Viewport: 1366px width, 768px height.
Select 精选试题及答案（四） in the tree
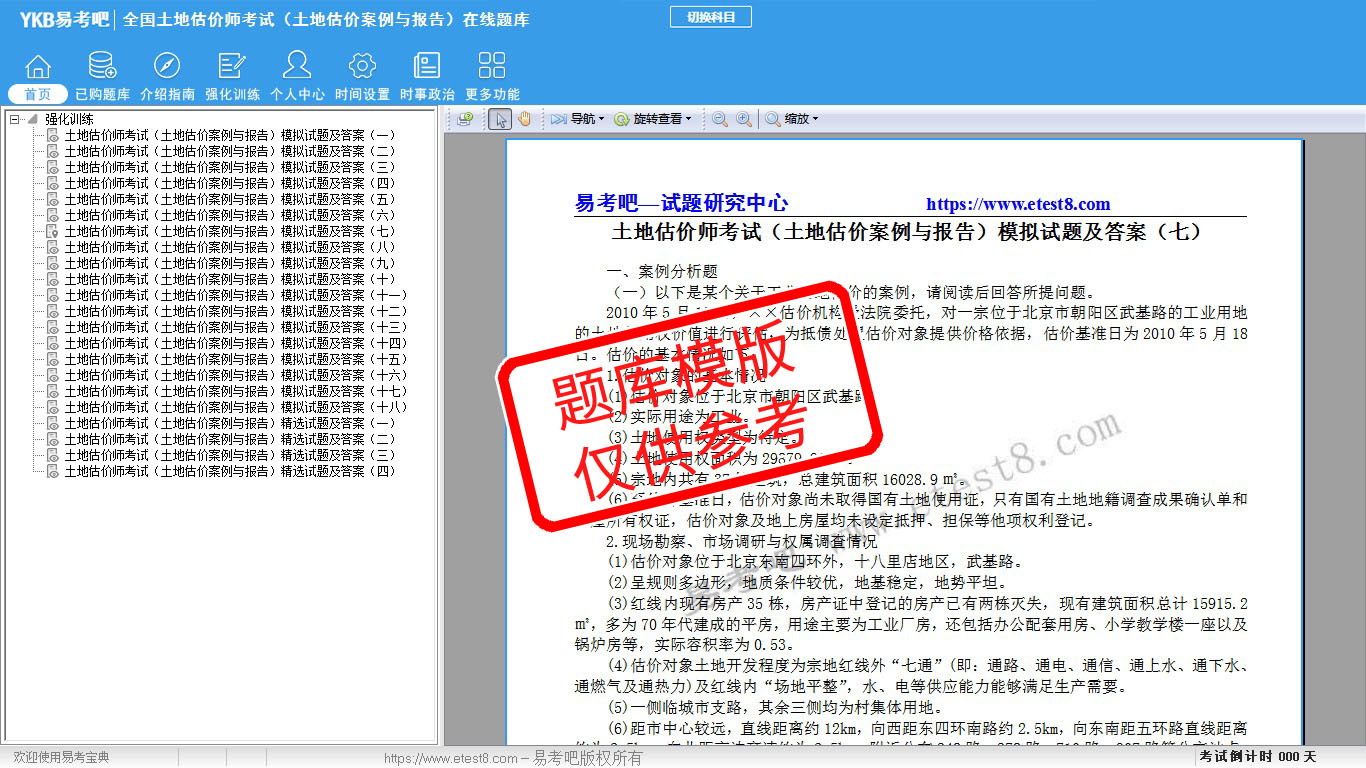point(229,471)
